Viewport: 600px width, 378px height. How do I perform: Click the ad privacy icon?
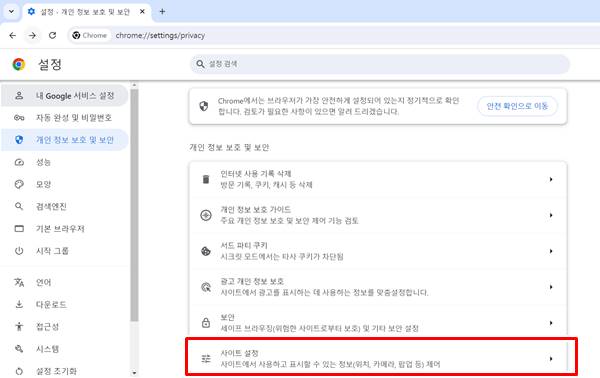click(206, 287)
